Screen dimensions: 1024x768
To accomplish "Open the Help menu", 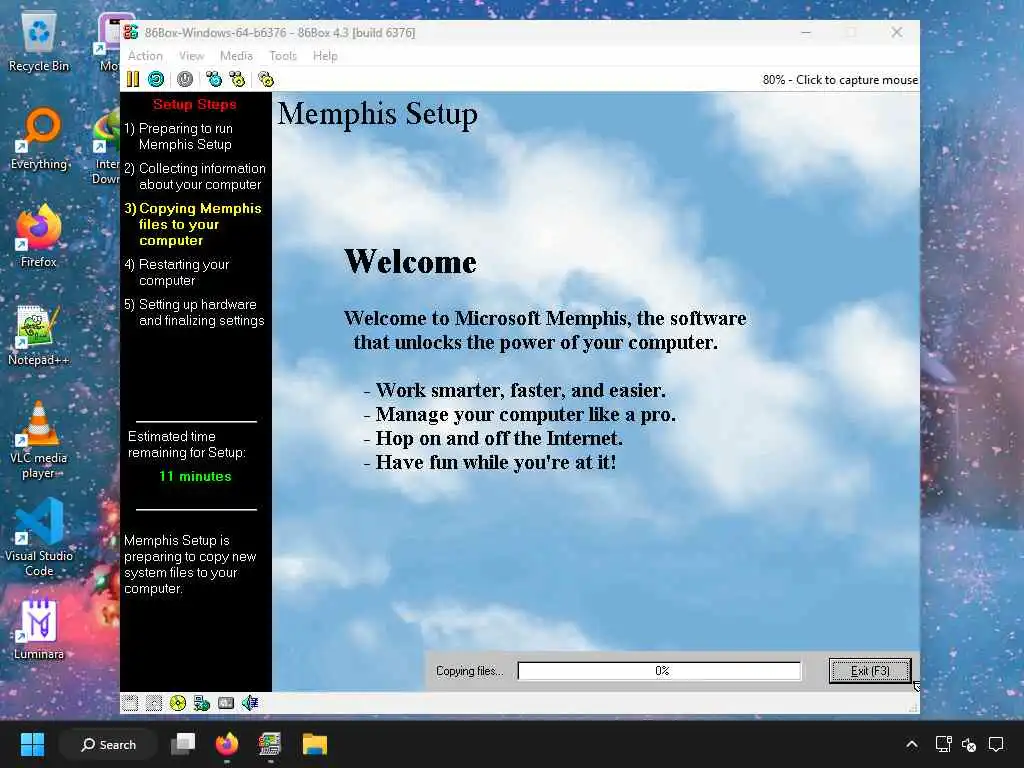I will click(x=325, y=56).
